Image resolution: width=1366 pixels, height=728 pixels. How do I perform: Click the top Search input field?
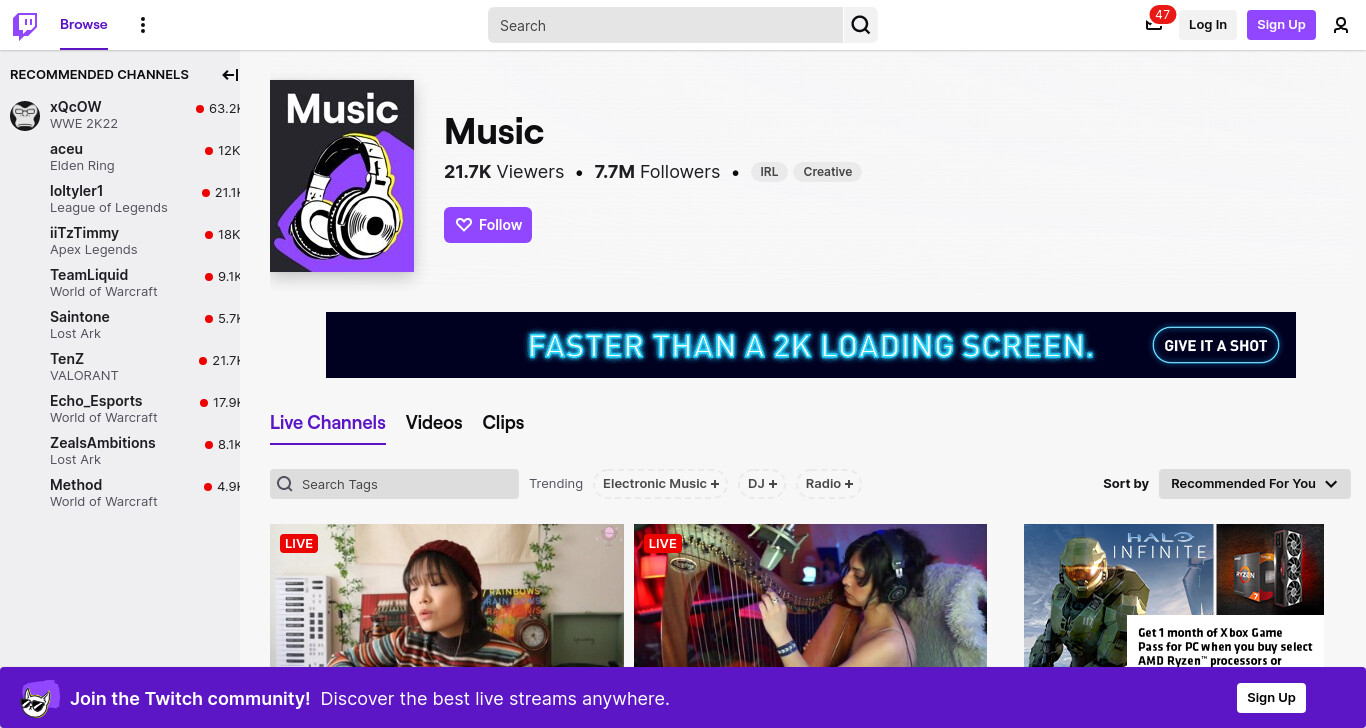point(665,25)
